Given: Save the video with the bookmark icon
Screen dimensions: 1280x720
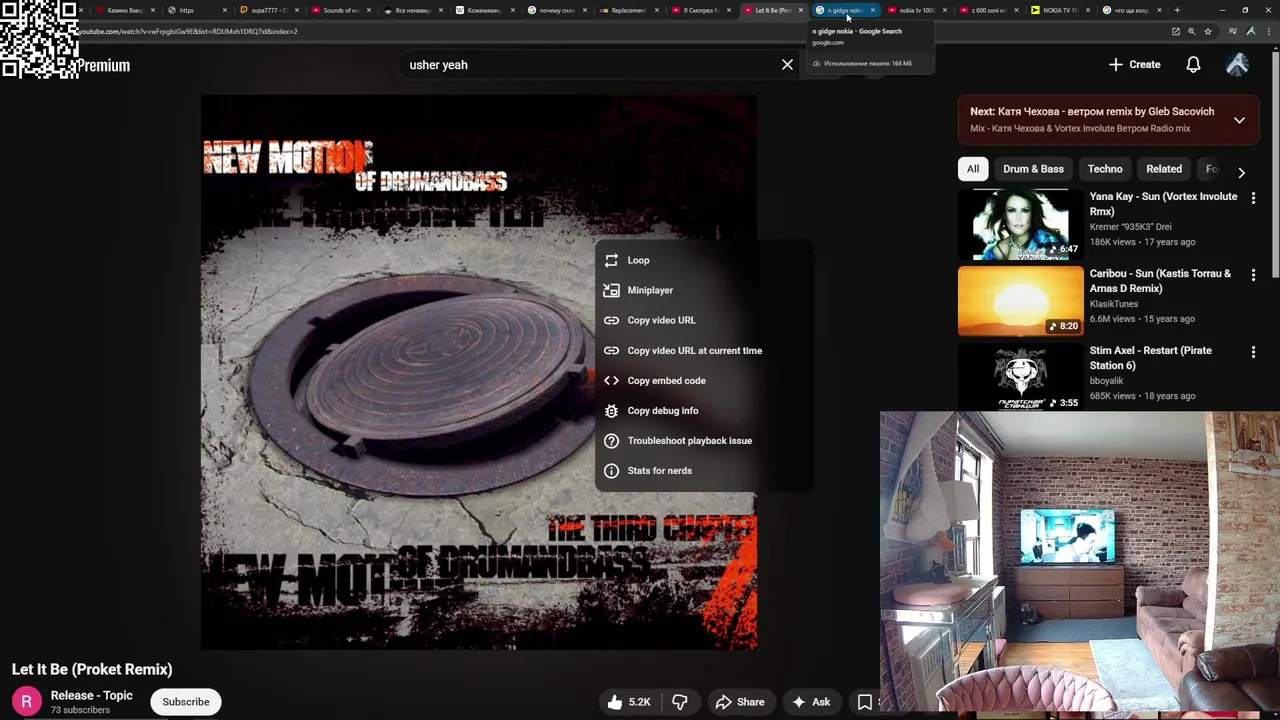Looking at the screenshot, I should tap(865, 702).
